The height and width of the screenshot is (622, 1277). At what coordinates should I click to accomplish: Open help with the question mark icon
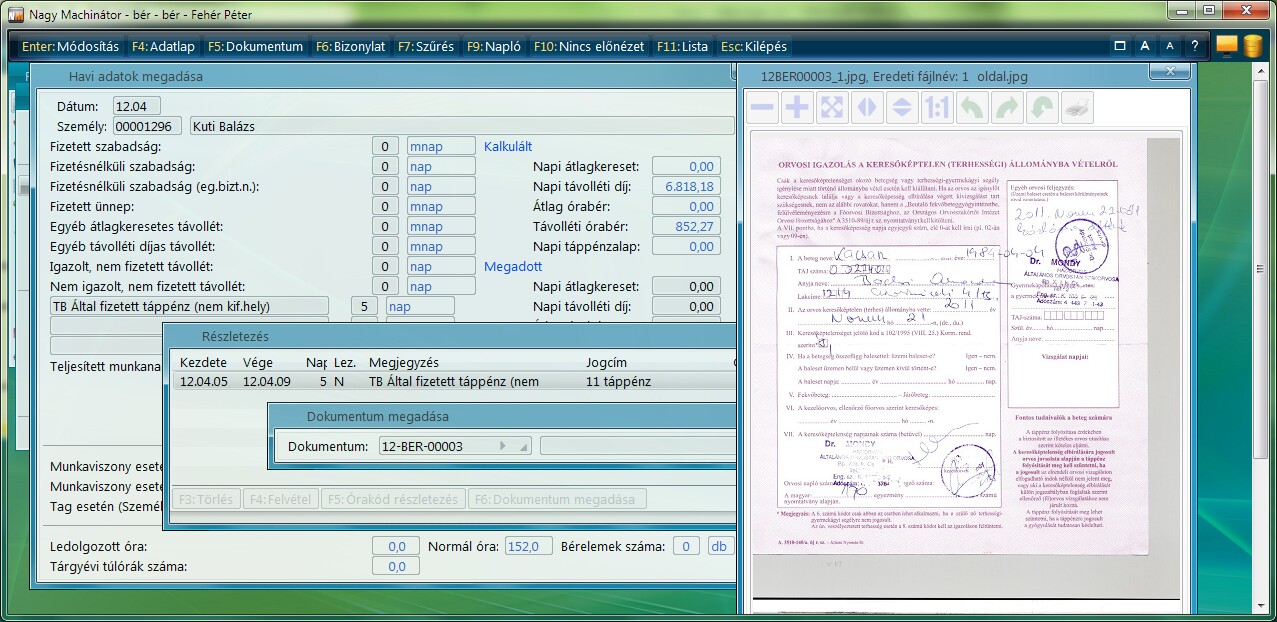click(1194, 46)
